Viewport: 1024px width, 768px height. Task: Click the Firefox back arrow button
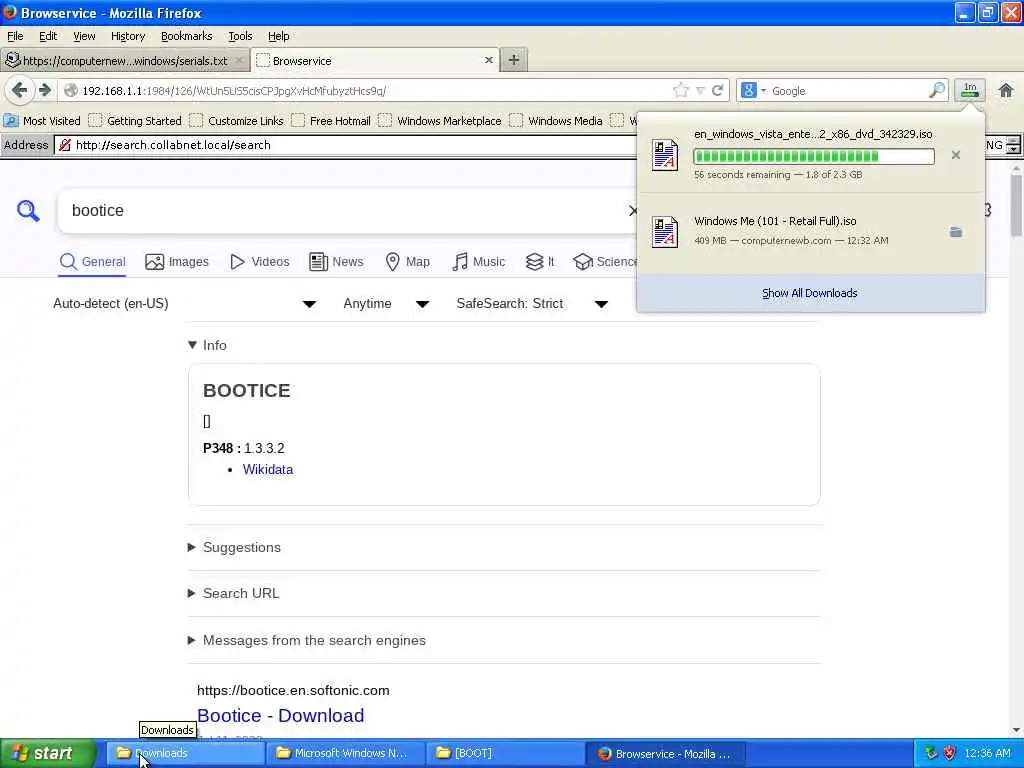pos(20,90)
